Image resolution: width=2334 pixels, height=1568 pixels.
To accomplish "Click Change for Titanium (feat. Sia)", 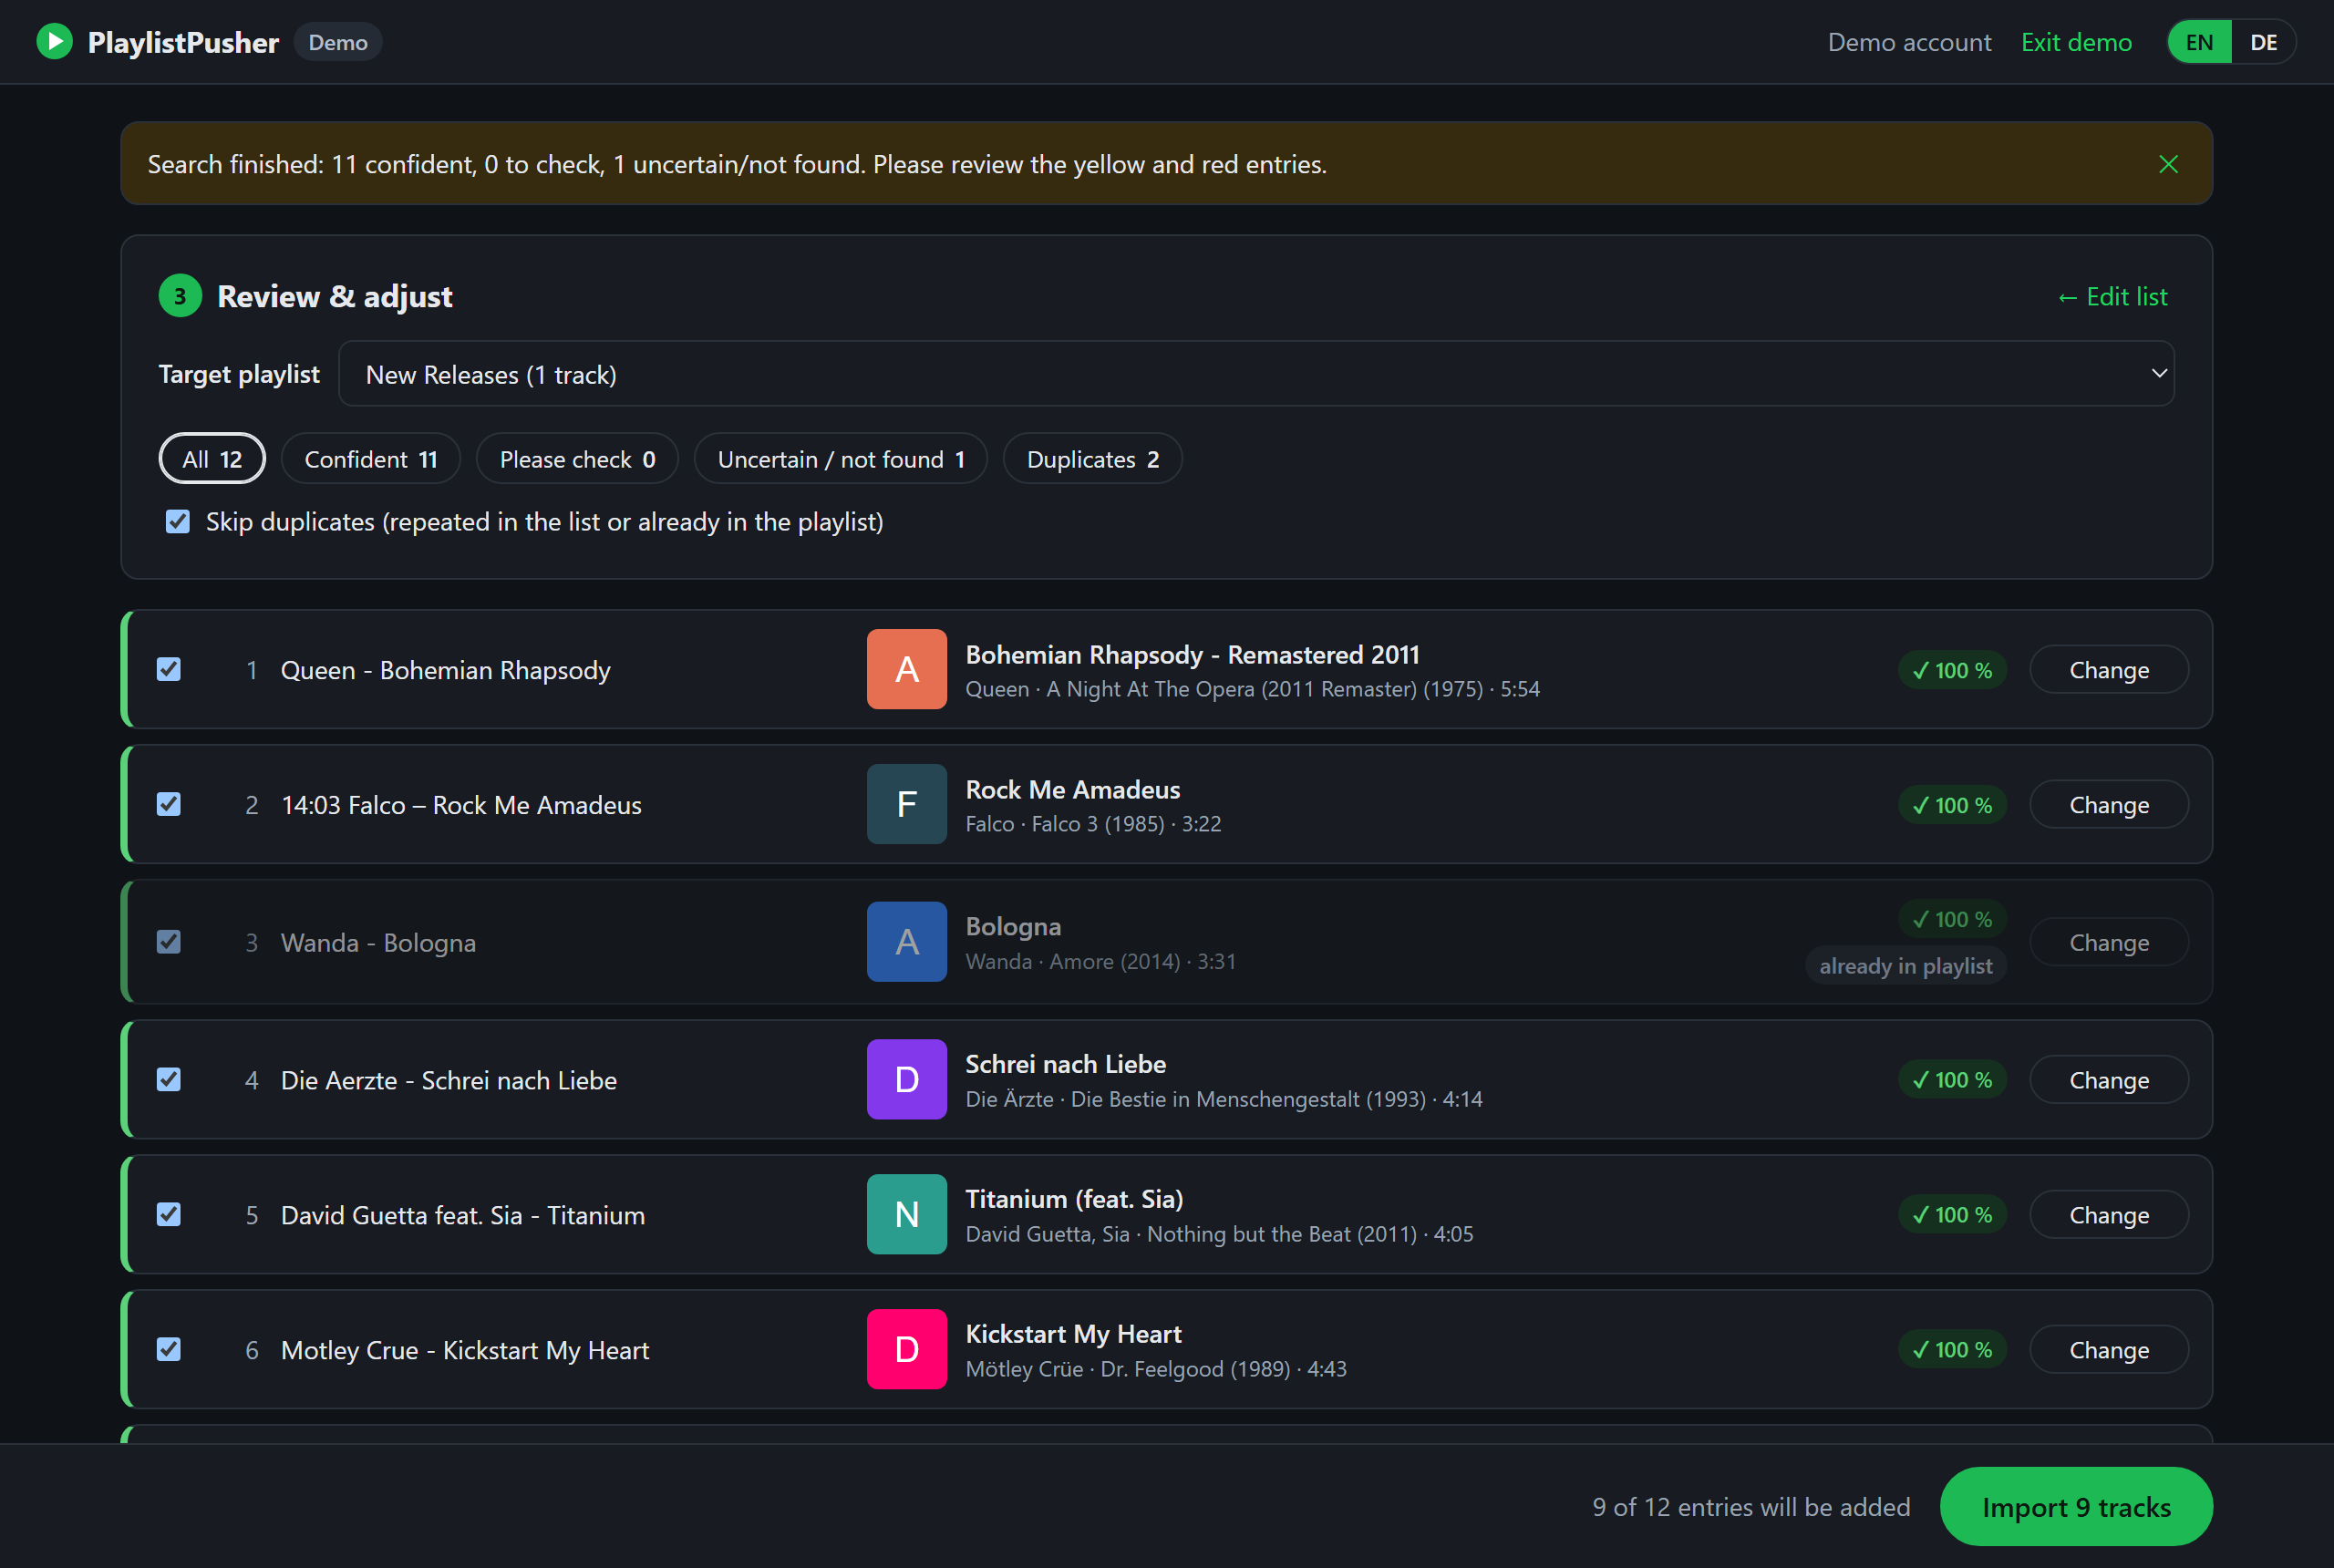I will click(x=2109, y=1214).
